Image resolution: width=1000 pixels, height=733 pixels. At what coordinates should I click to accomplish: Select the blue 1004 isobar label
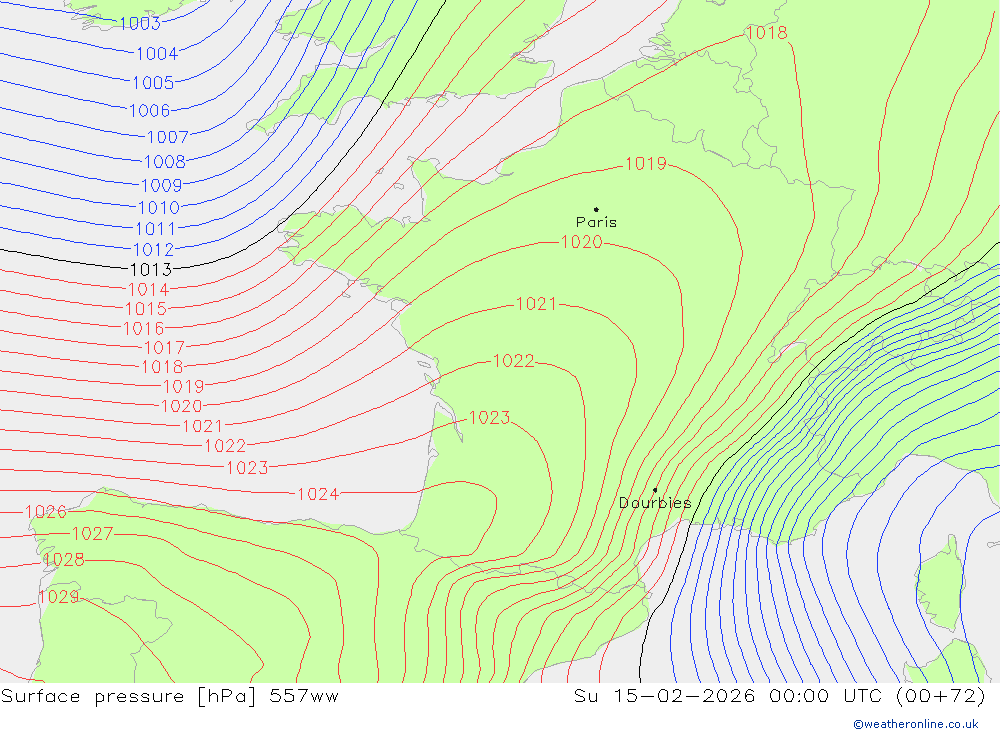pyautogui.click(x=157, y=54)
